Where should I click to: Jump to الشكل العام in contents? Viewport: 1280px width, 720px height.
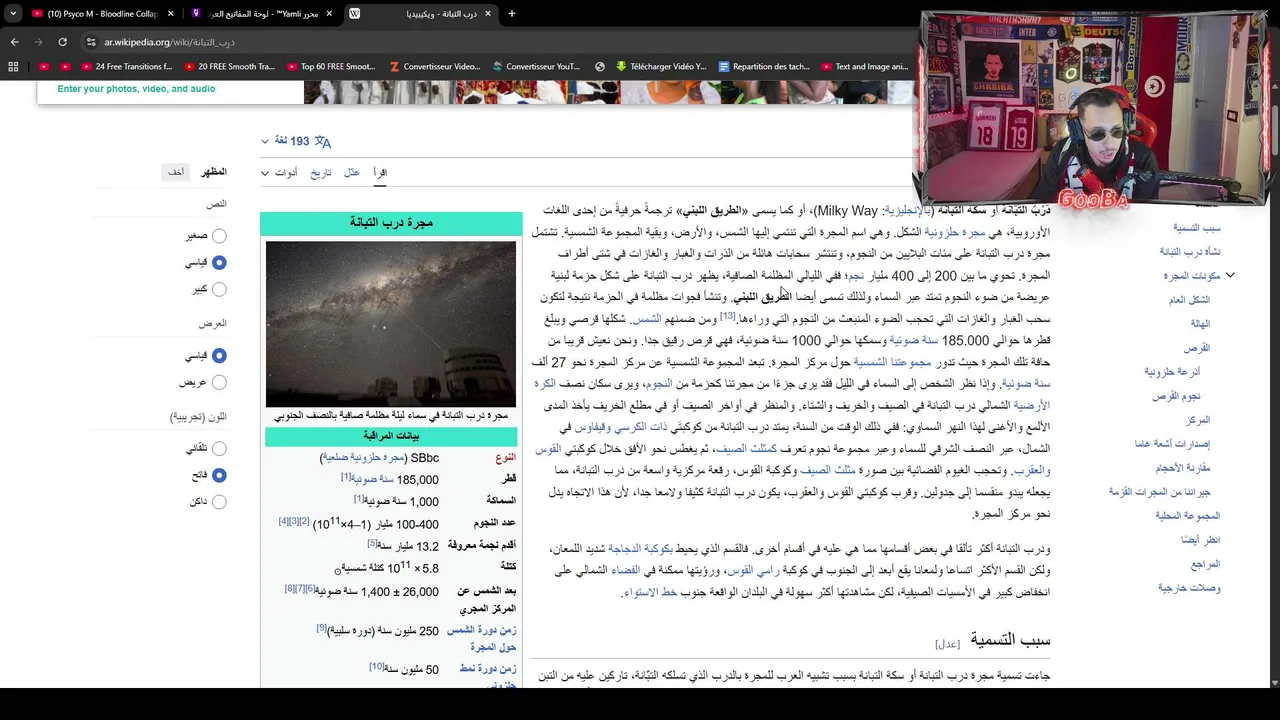pyautogui.click(x=1189, y=300)
